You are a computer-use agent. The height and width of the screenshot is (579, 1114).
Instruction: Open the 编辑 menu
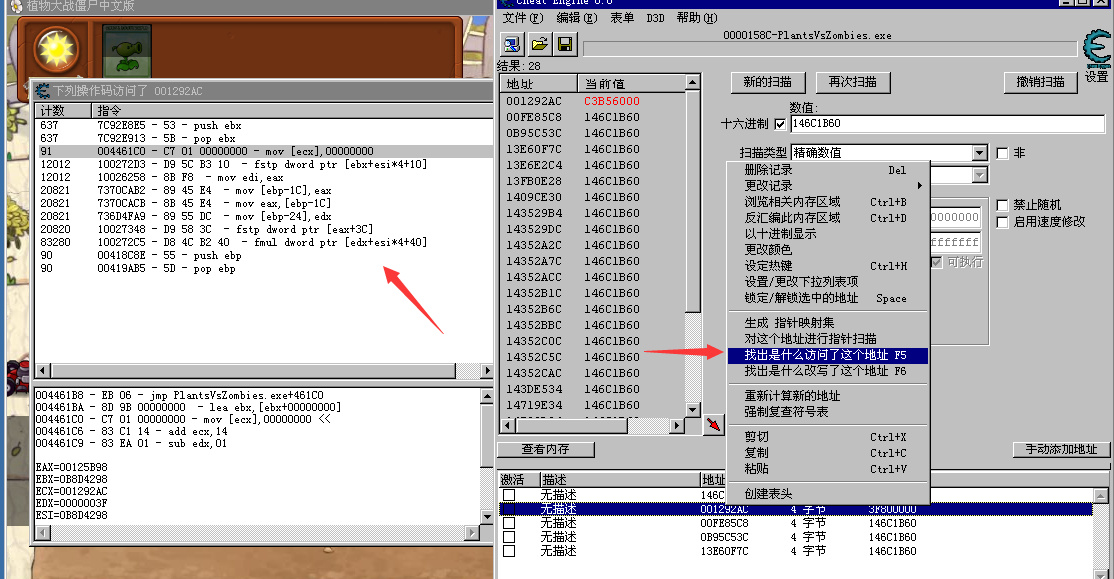click(x=576, y=18)
